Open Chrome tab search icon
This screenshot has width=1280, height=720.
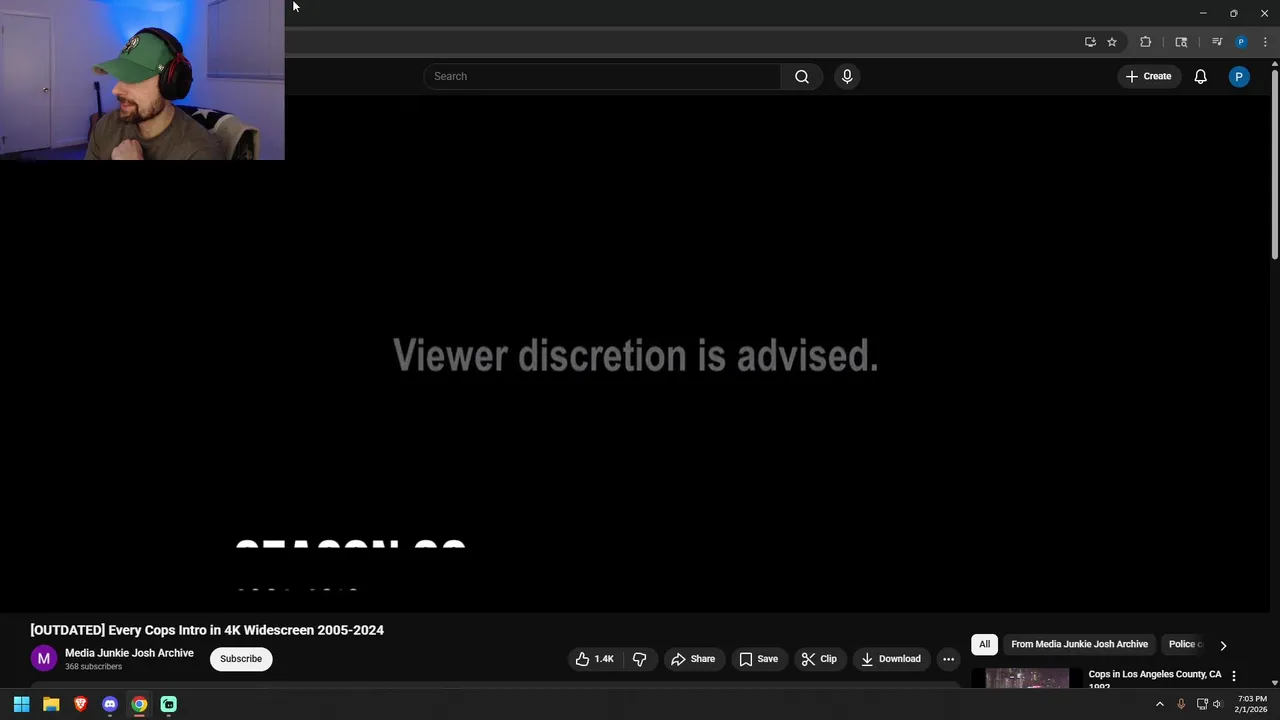[x=1181, y=42]
